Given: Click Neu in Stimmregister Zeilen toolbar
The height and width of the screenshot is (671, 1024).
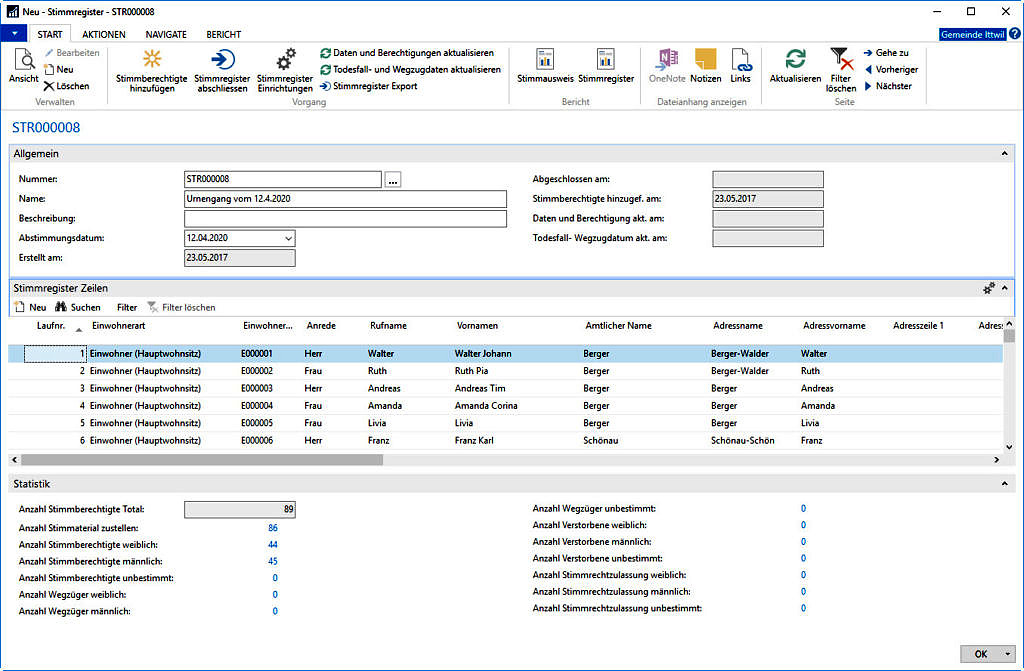Looking at the screenshot, I should point(31,307).
